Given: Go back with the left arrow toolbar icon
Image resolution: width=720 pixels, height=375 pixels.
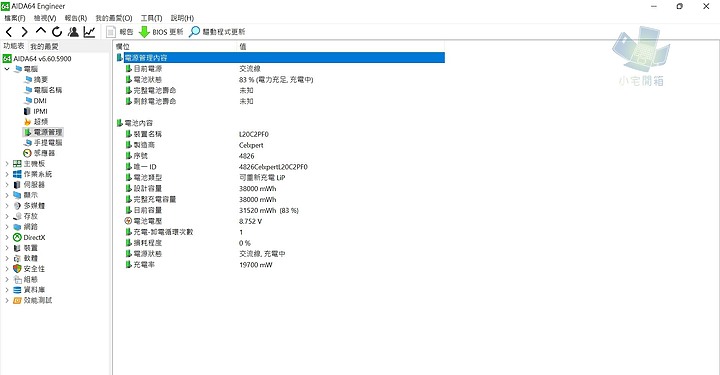Looking at the screenshot, I should pyautogui.click(x=9, y=32).
